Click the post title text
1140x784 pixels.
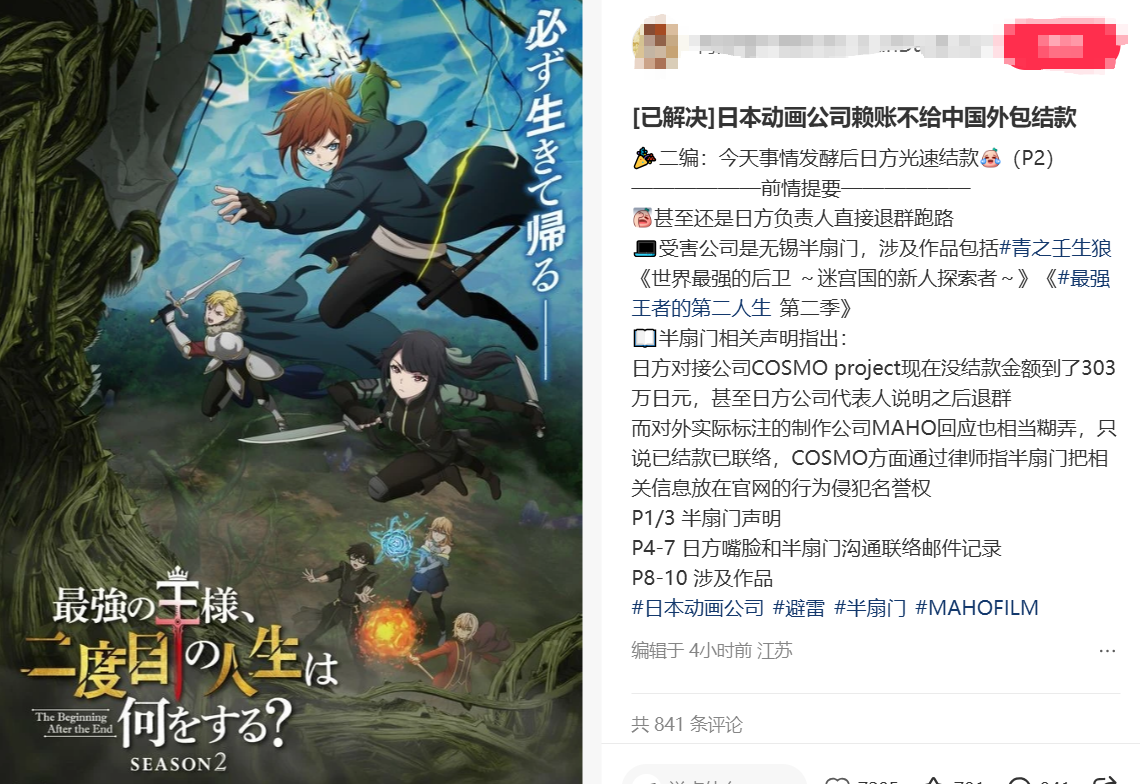tap(854, 118)
